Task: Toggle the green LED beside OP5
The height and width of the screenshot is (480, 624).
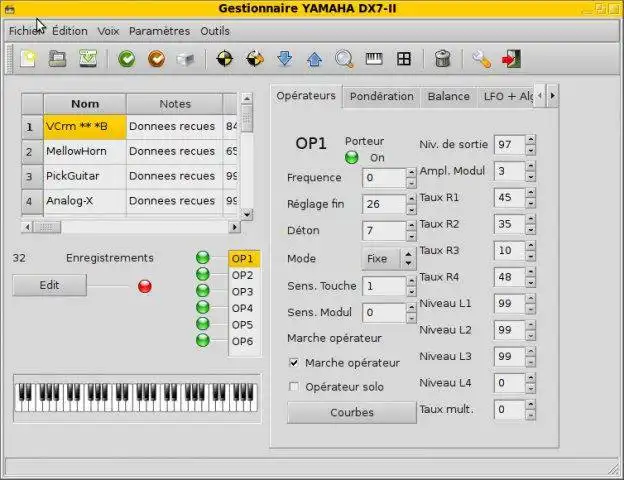Action: click(x=203, y=324)
